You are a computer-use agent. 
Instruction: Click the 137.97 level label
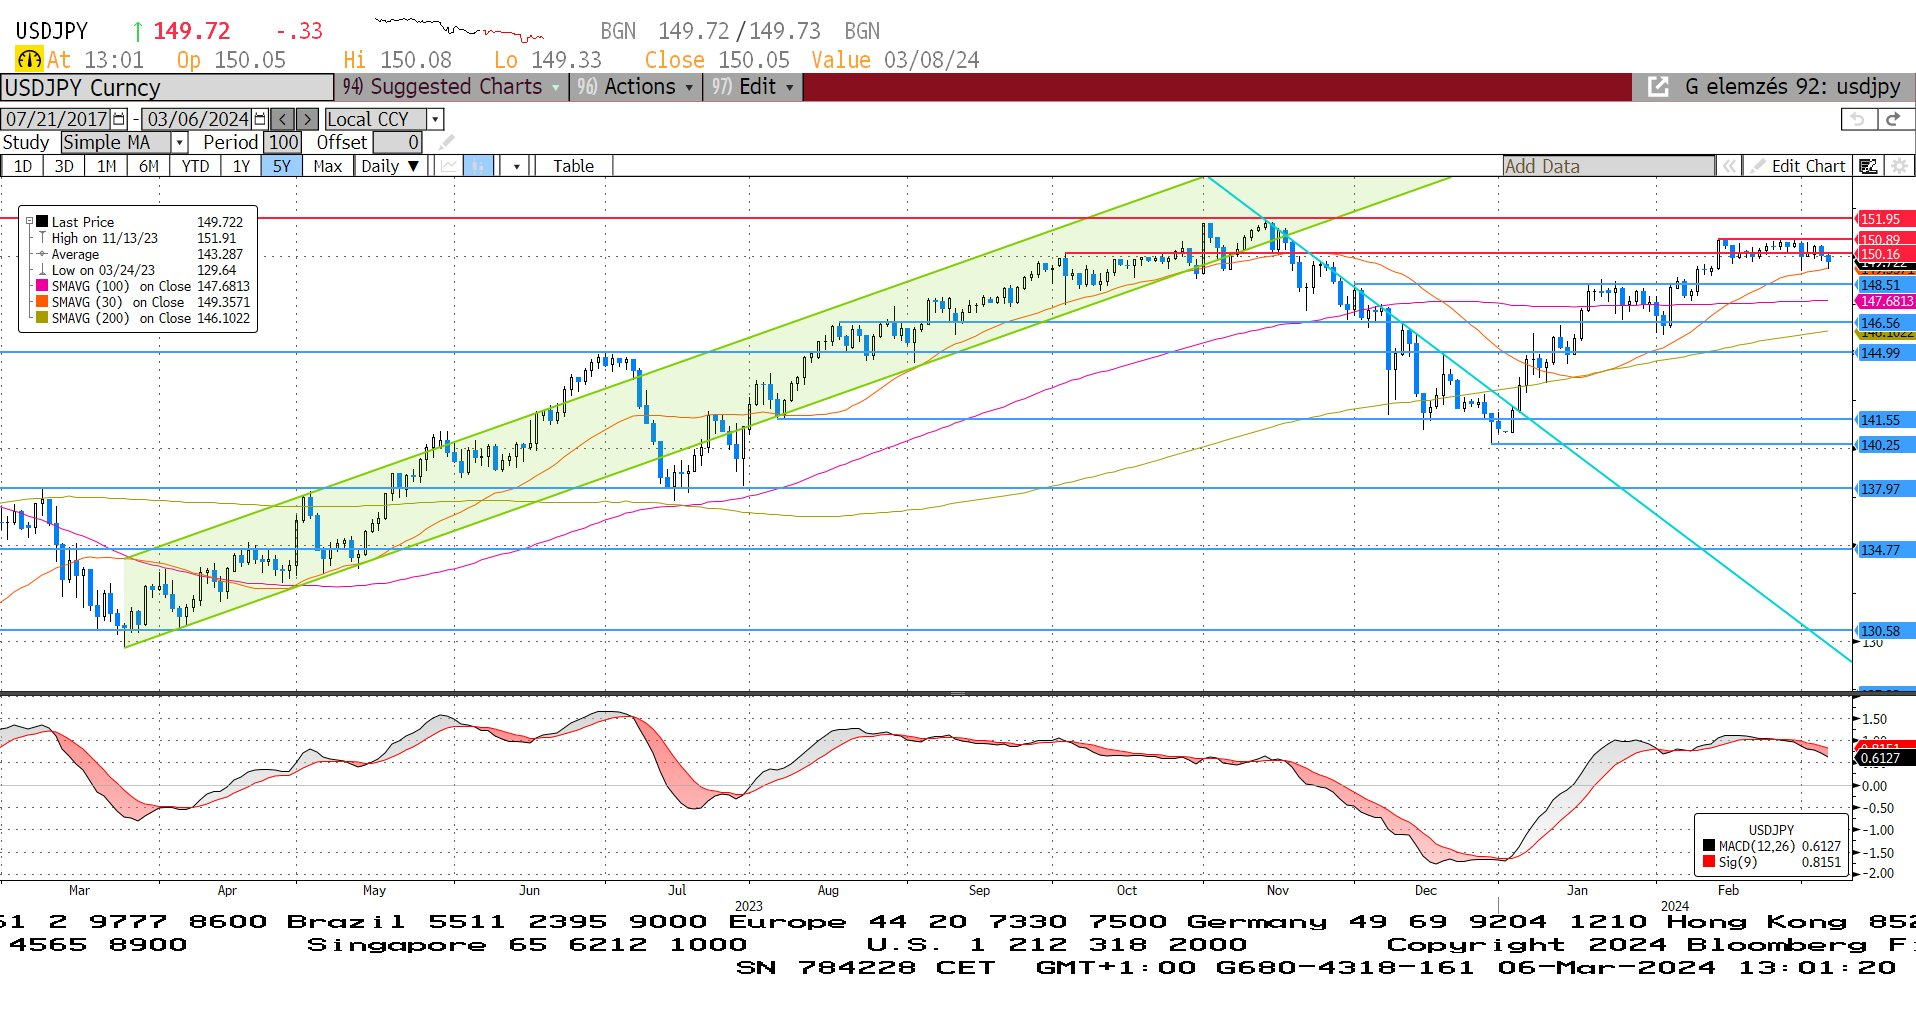tap(1884, 489)
